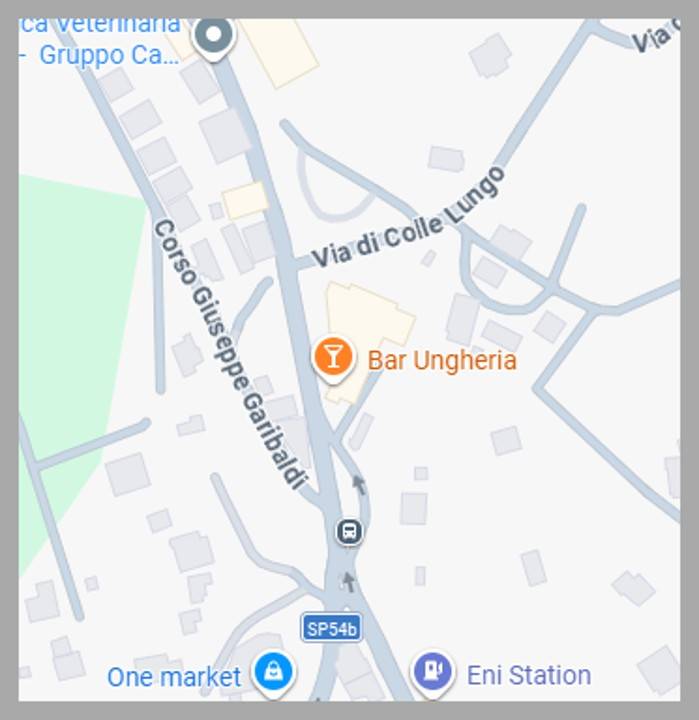
Task: Click the One market text label
Action: (x=174, y=677)
